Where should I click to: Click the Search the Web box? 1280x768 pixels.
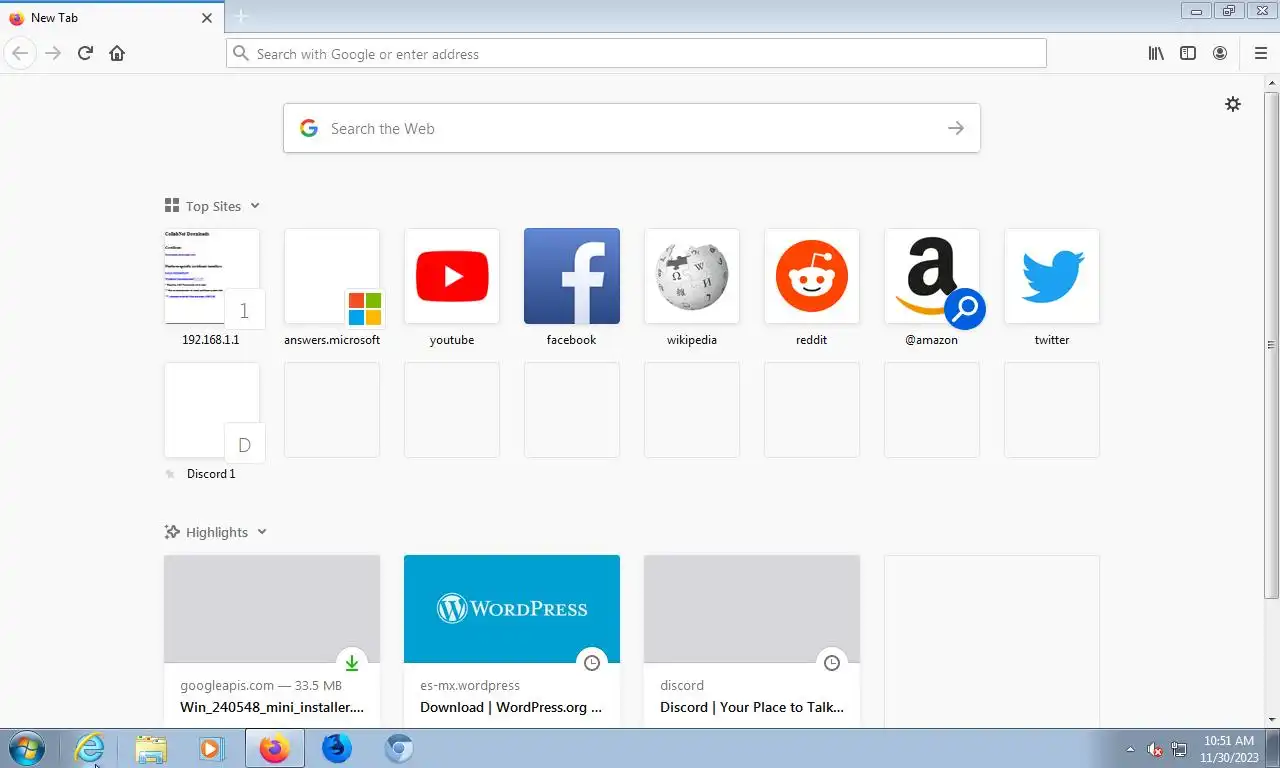pos(631,128)
